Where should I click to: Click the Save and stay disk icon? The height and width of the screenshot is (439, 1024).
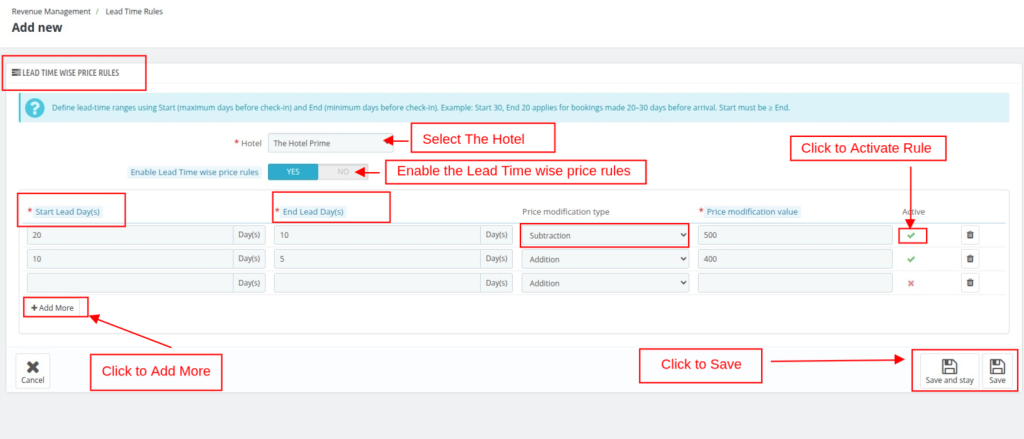point(949,367)
